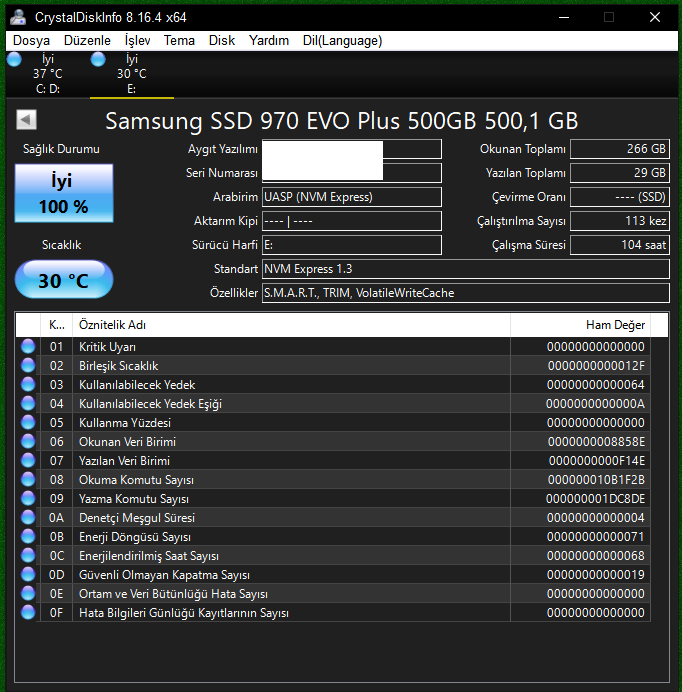Click raw value 00000000000019
This screenshot has height=692, width=682.
[595, 575]
